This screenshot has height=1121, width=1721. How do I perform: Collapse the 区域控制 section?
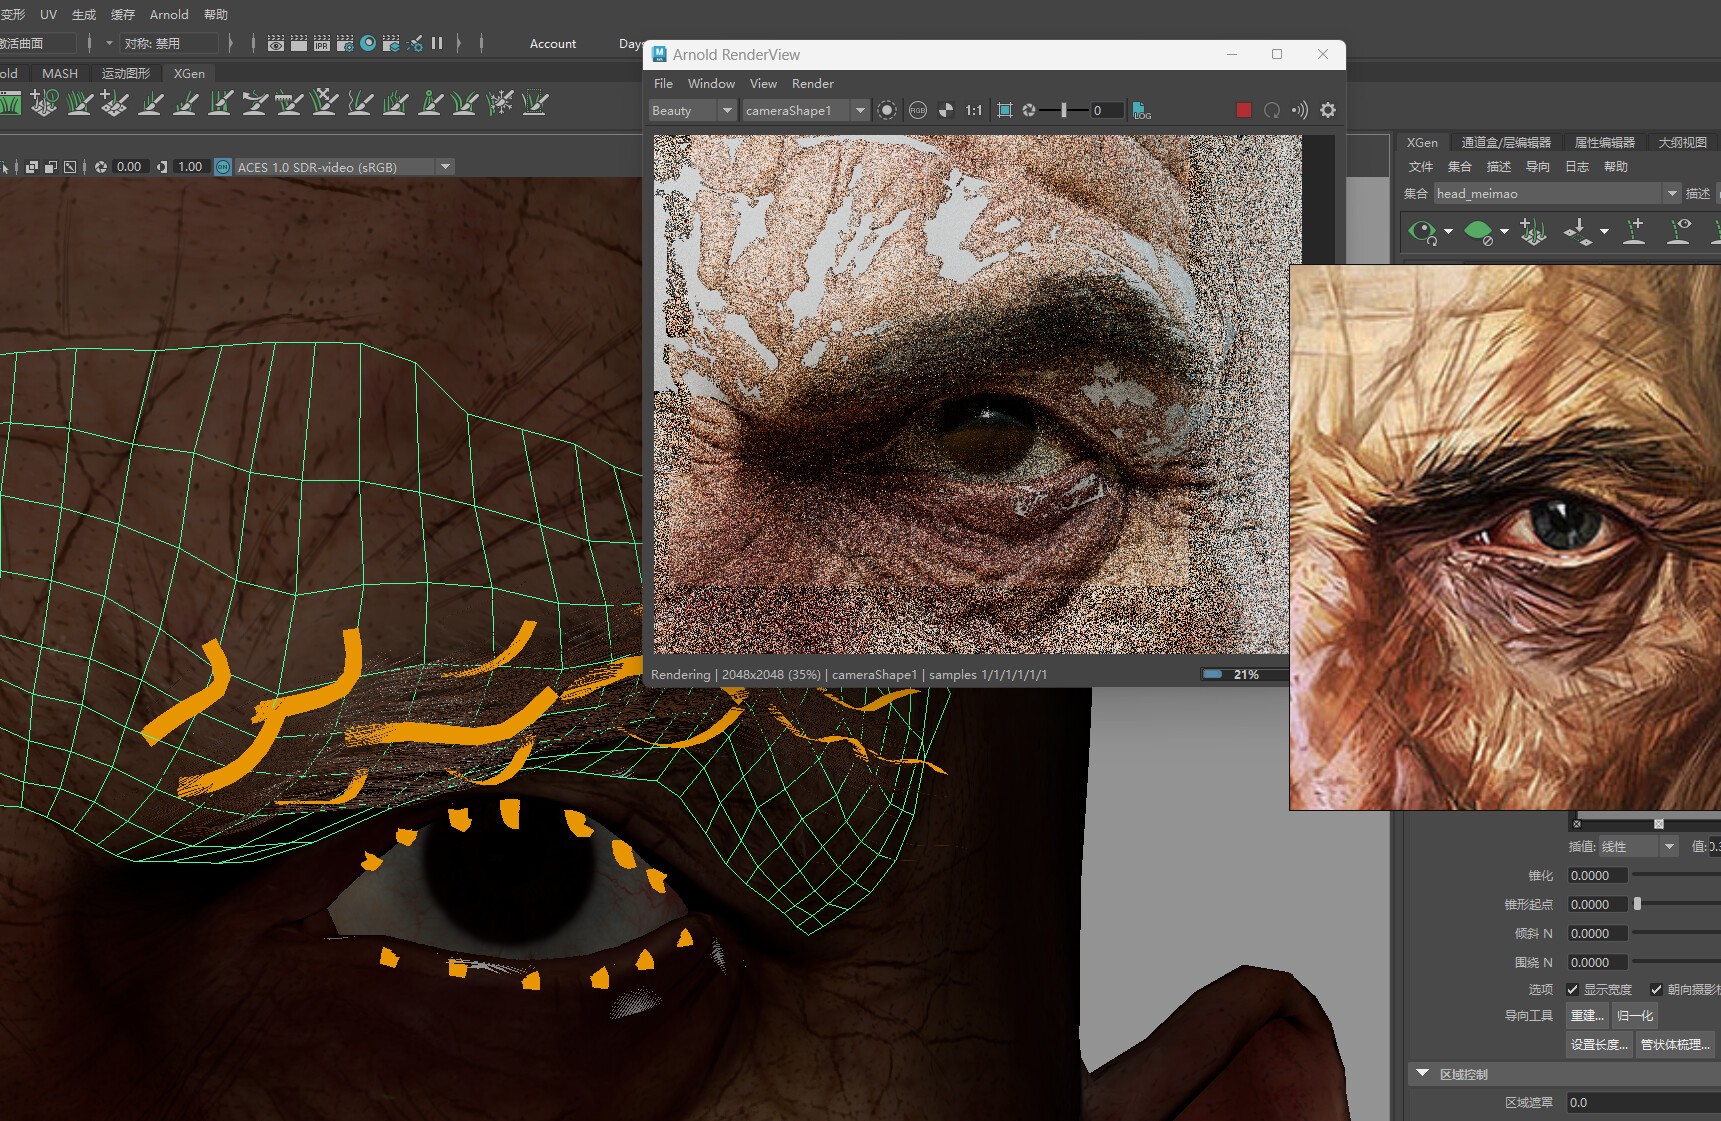[1422, 1073]
